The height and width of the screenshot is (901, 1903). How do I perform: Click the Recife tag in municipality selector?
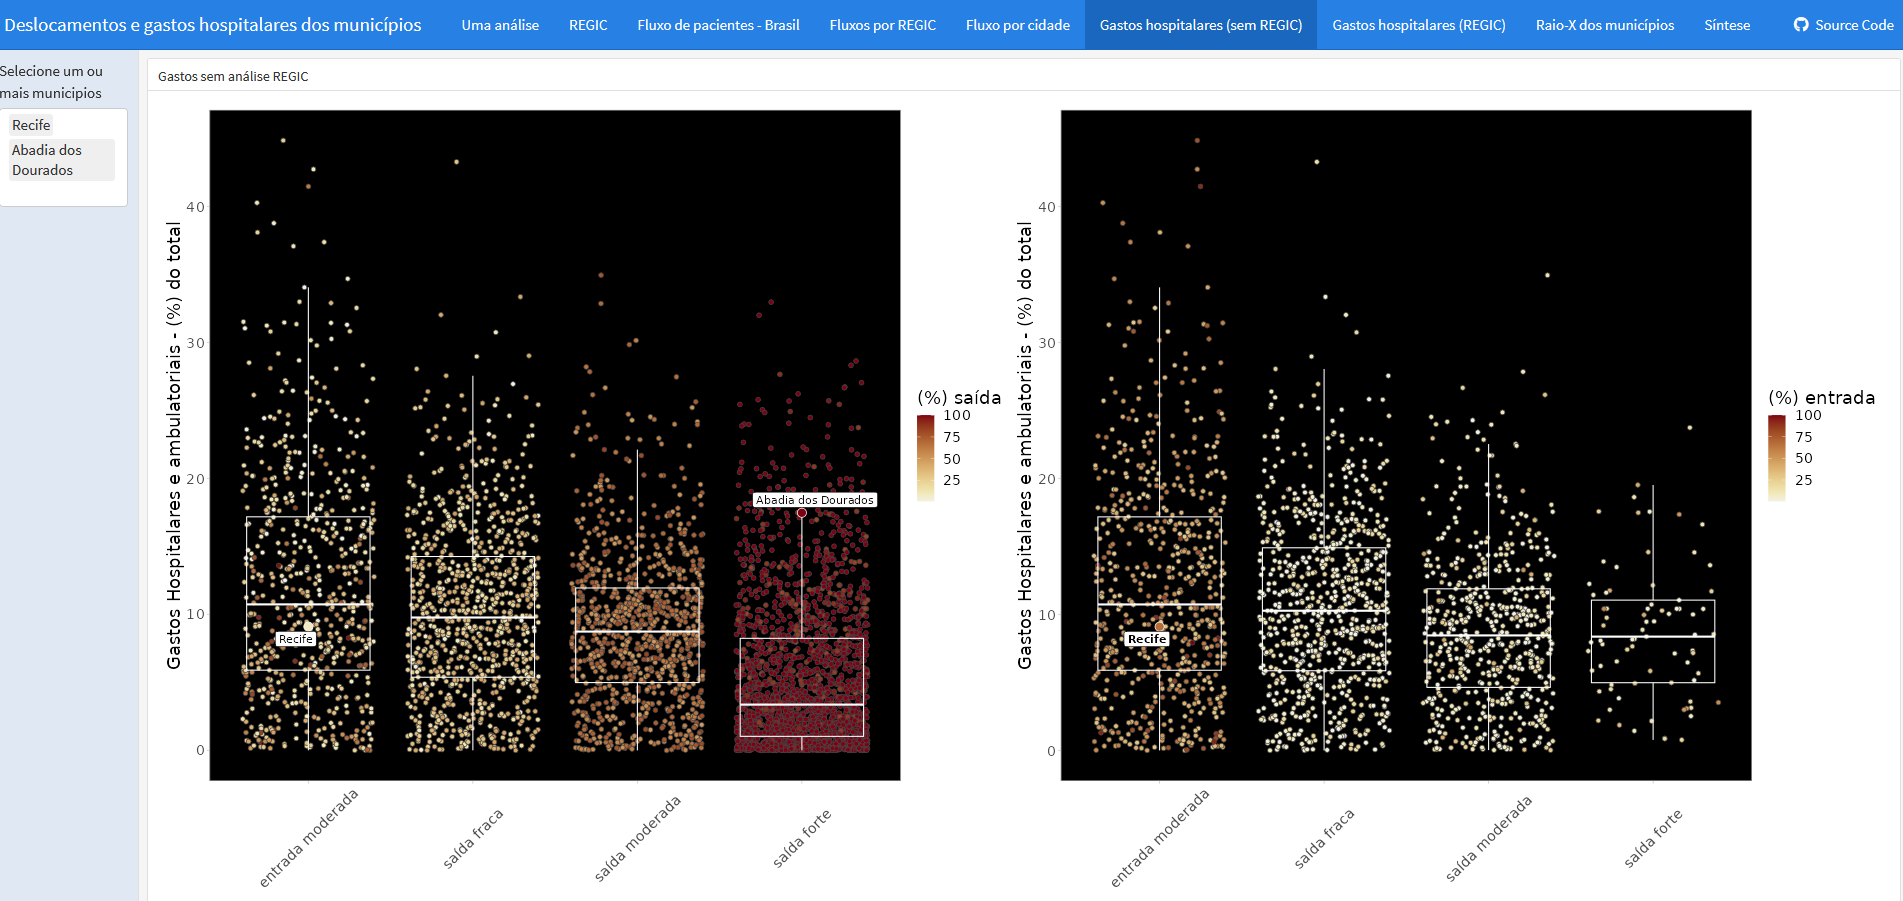[31, 125]
